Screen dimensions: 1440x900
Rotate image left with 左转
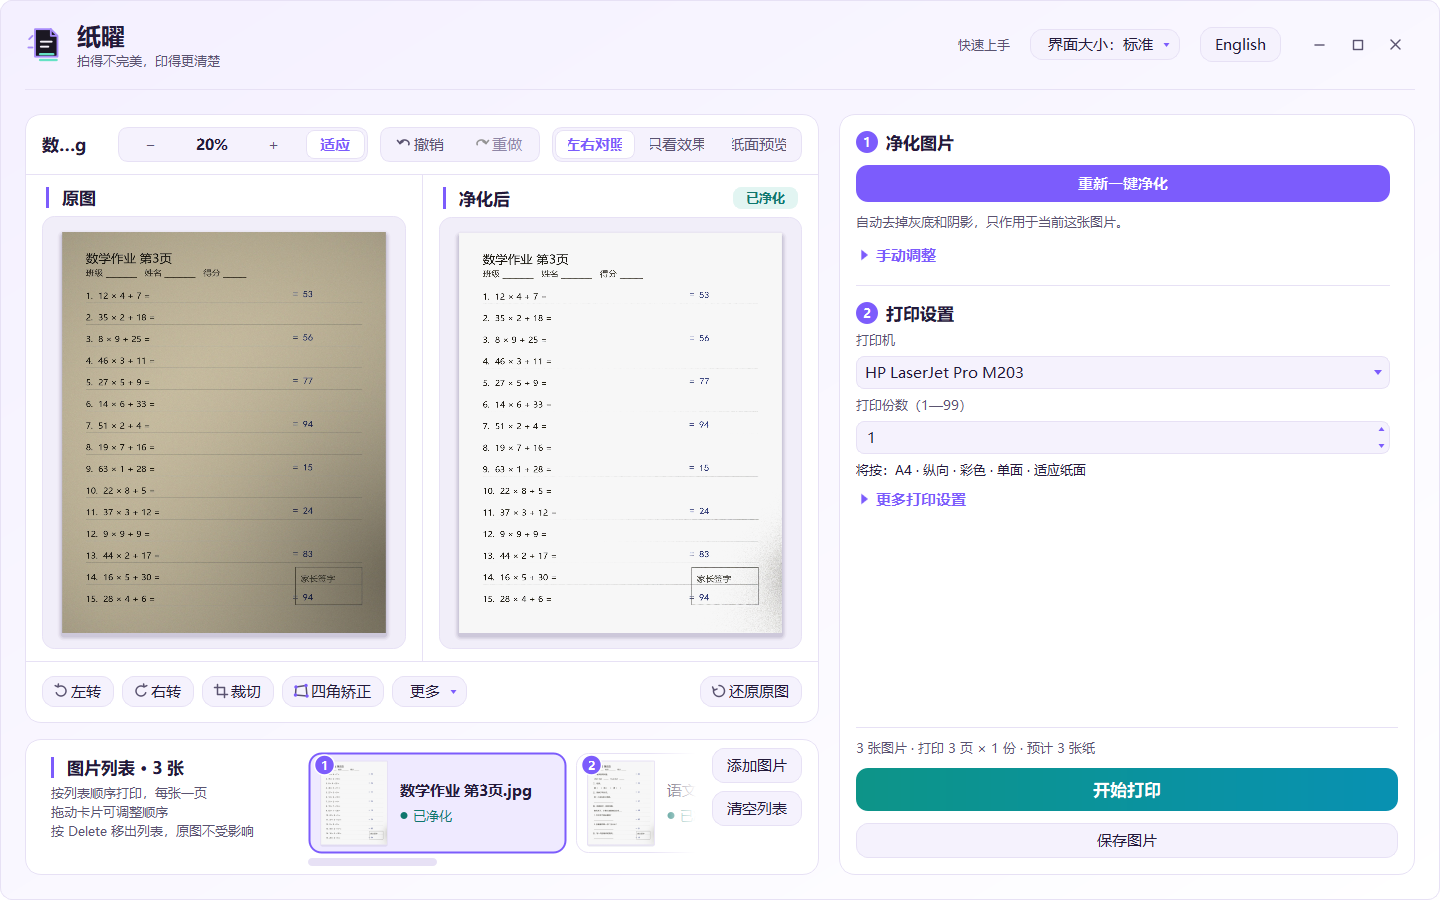point(78,692)
